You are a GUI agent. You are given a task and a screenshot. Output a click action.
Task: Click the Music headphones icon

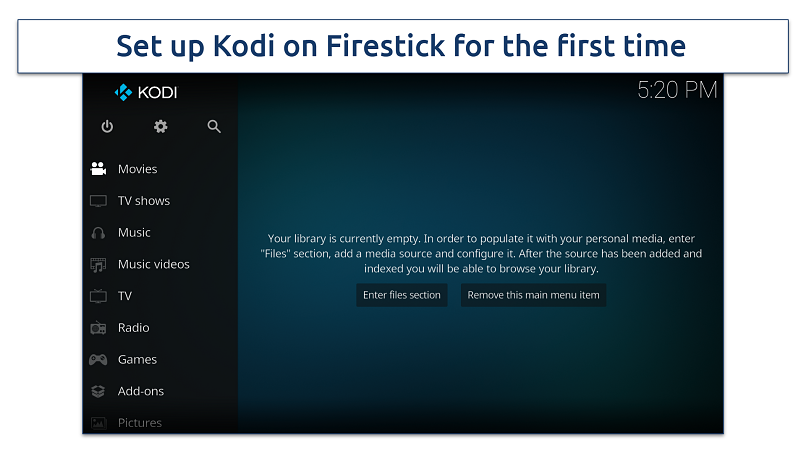tap(98, 233)
